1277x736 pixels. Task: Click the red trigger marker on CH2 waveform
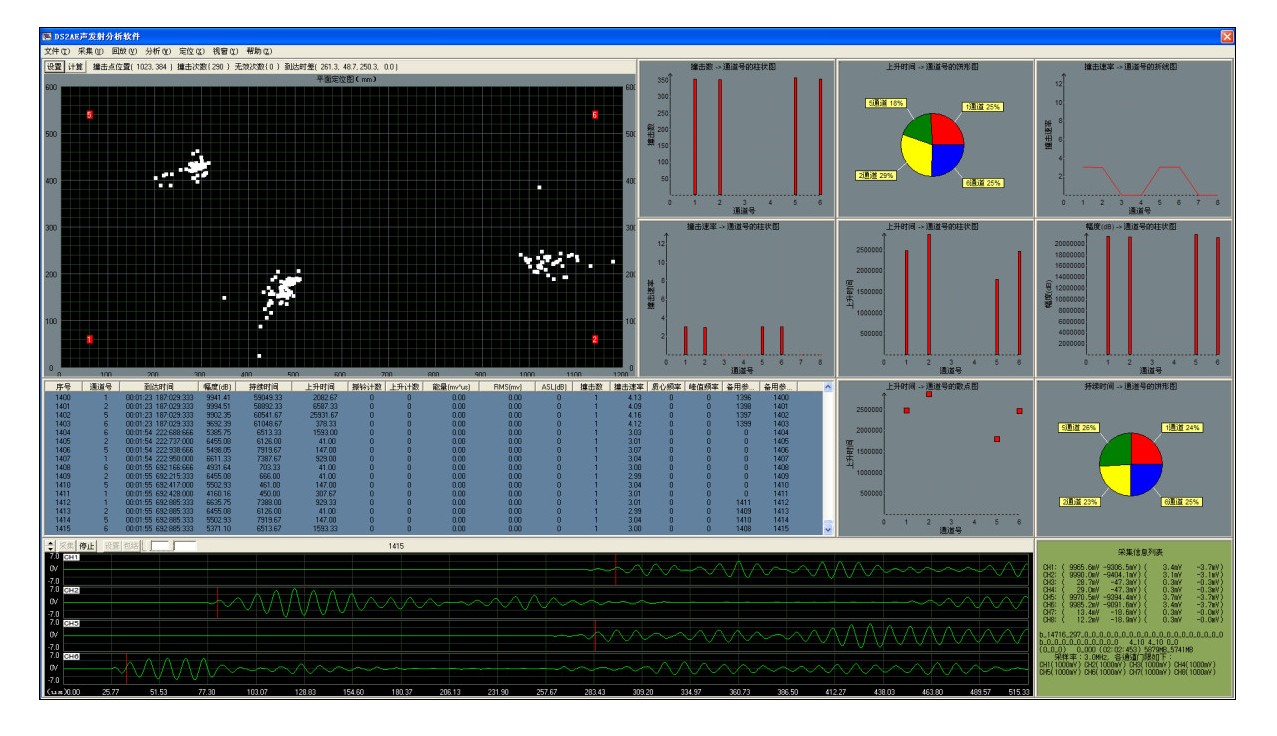click(216, 602)
